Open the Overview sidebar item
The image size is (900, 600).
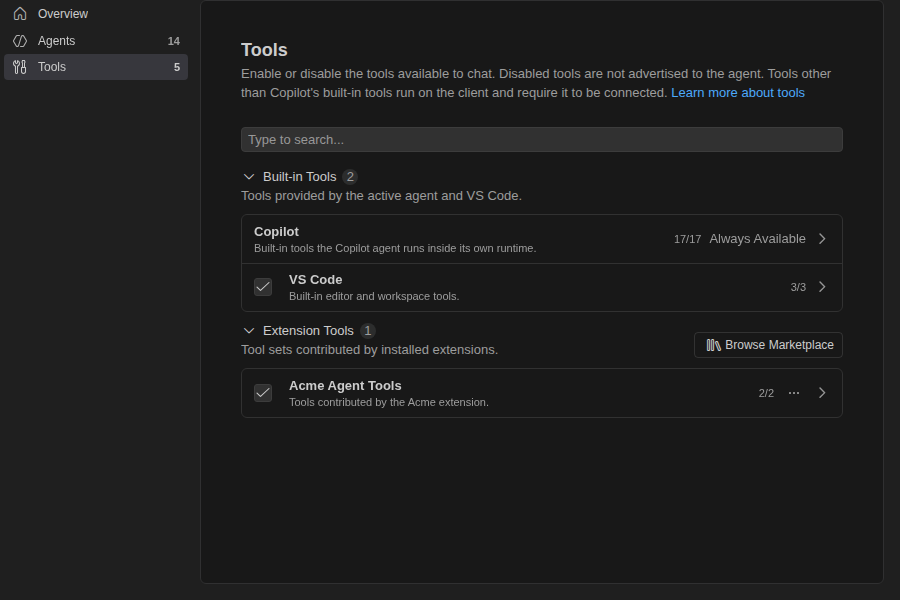pyautogui.click(x=96, y=14)
